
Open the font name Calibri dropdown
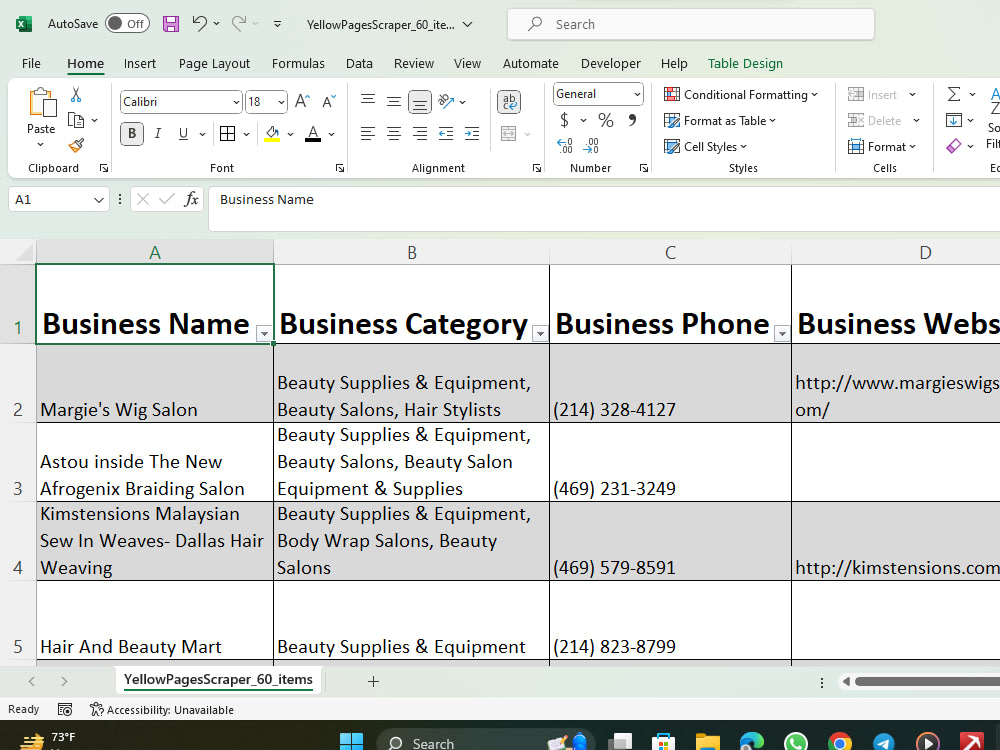click(236, 102)
